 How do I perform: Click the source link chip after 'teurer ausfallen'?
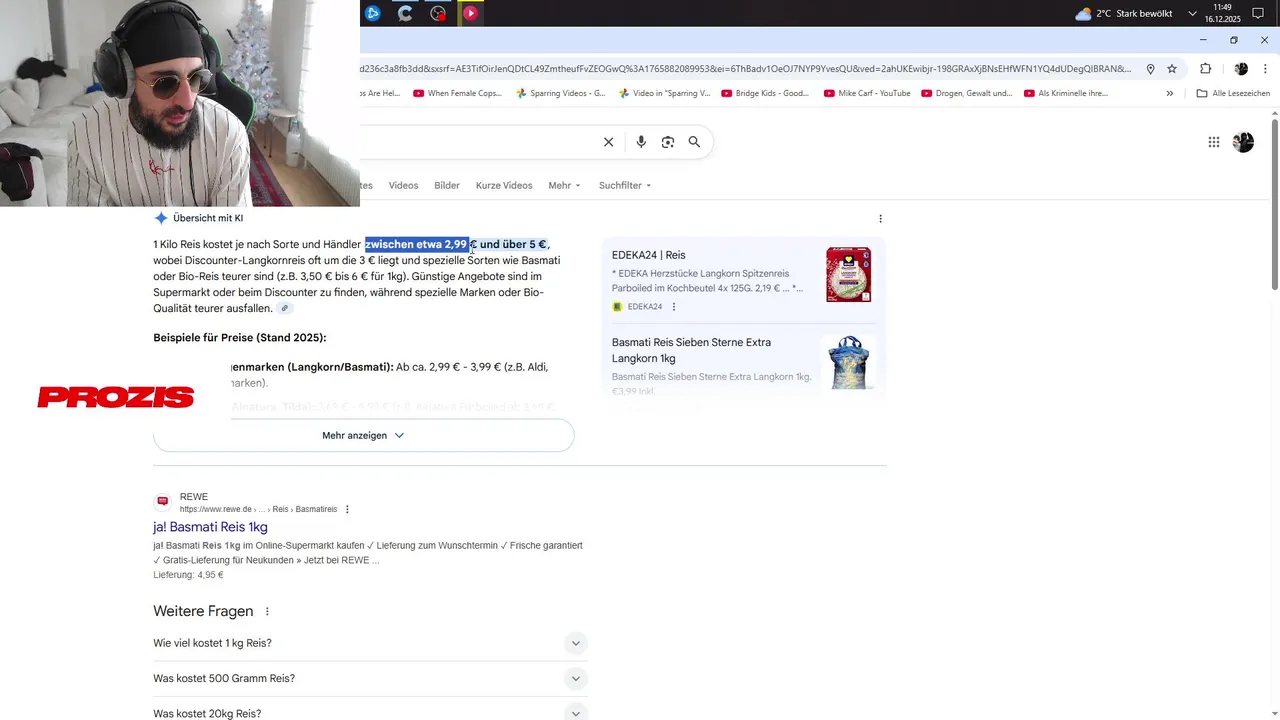click(285, 308)
